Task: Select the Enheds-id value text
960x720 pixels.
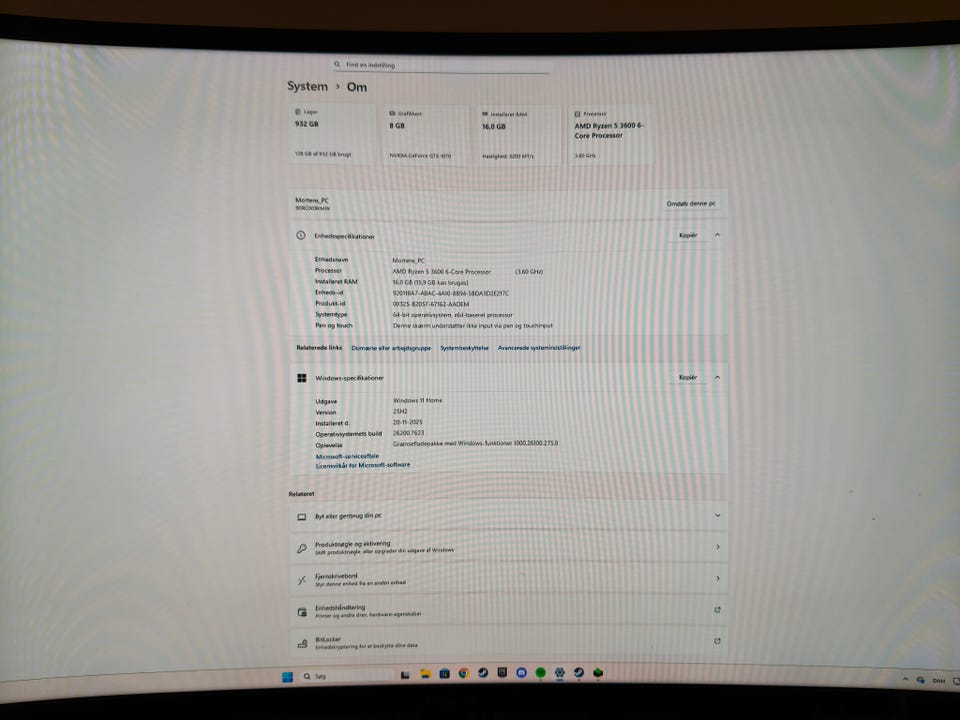Action: pos(451,293)
